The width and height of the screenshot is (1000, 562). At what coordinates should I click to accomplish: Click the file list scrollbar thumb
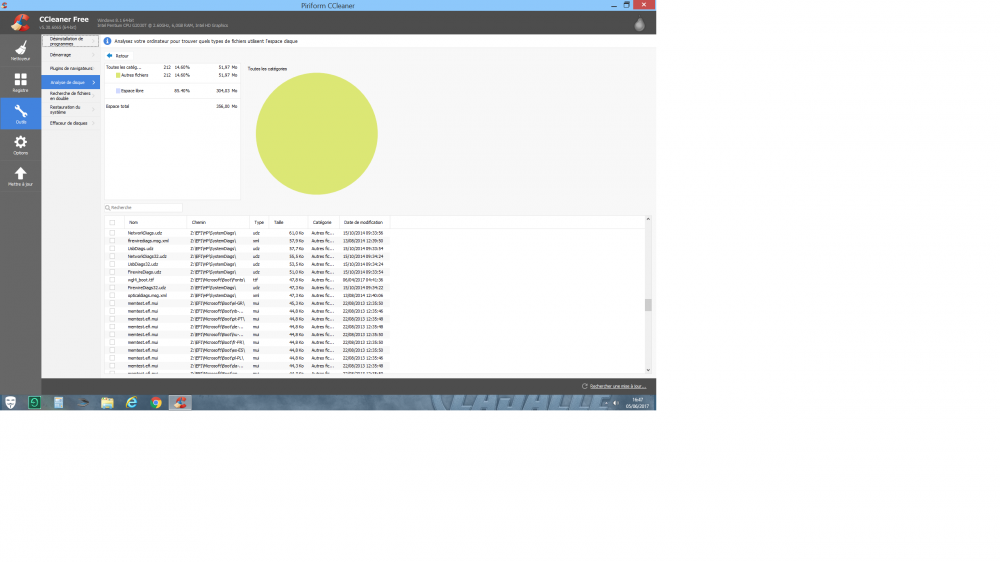click(648, 305)
